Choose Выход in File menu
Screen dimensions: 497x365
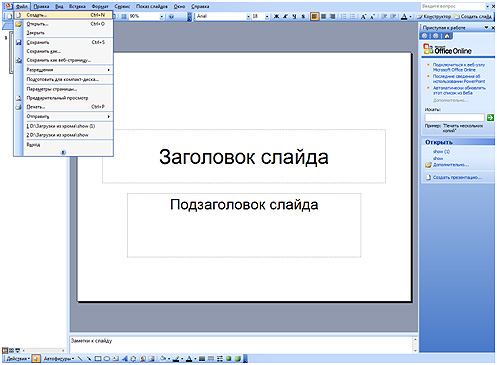click(63, 145)
